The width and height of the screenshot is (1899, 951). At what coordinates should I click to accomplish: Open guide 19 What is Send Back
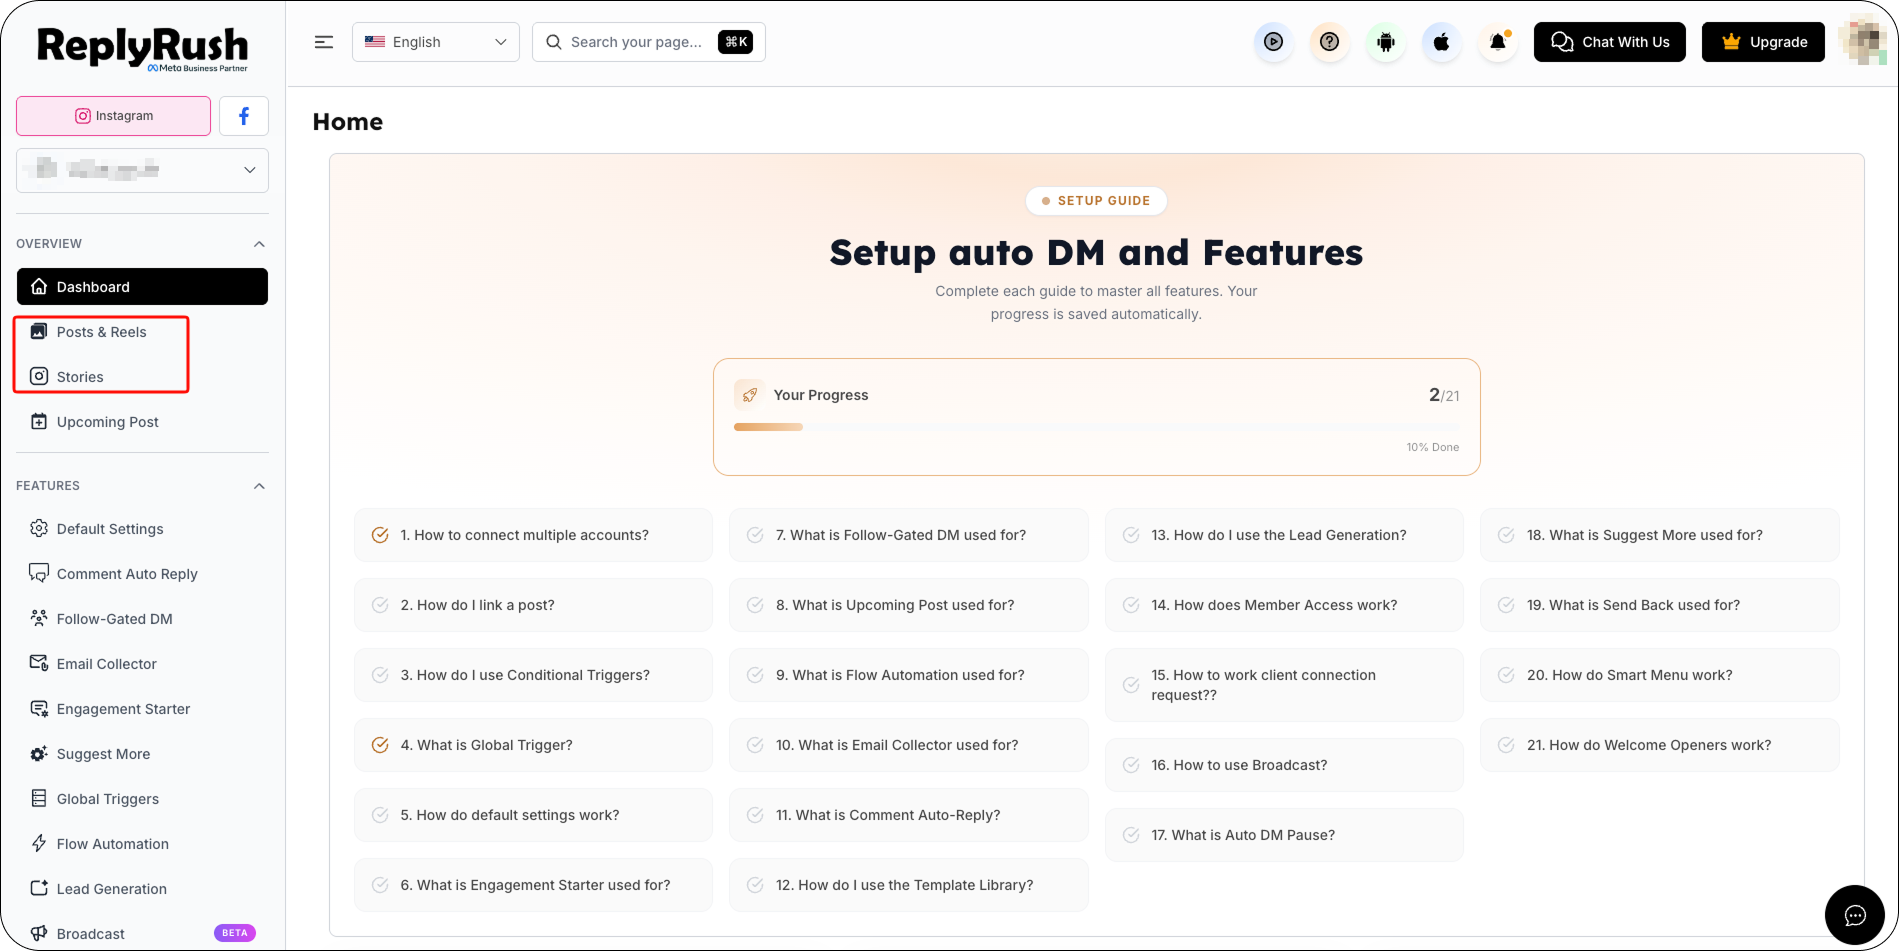[x=1659, y=605]
